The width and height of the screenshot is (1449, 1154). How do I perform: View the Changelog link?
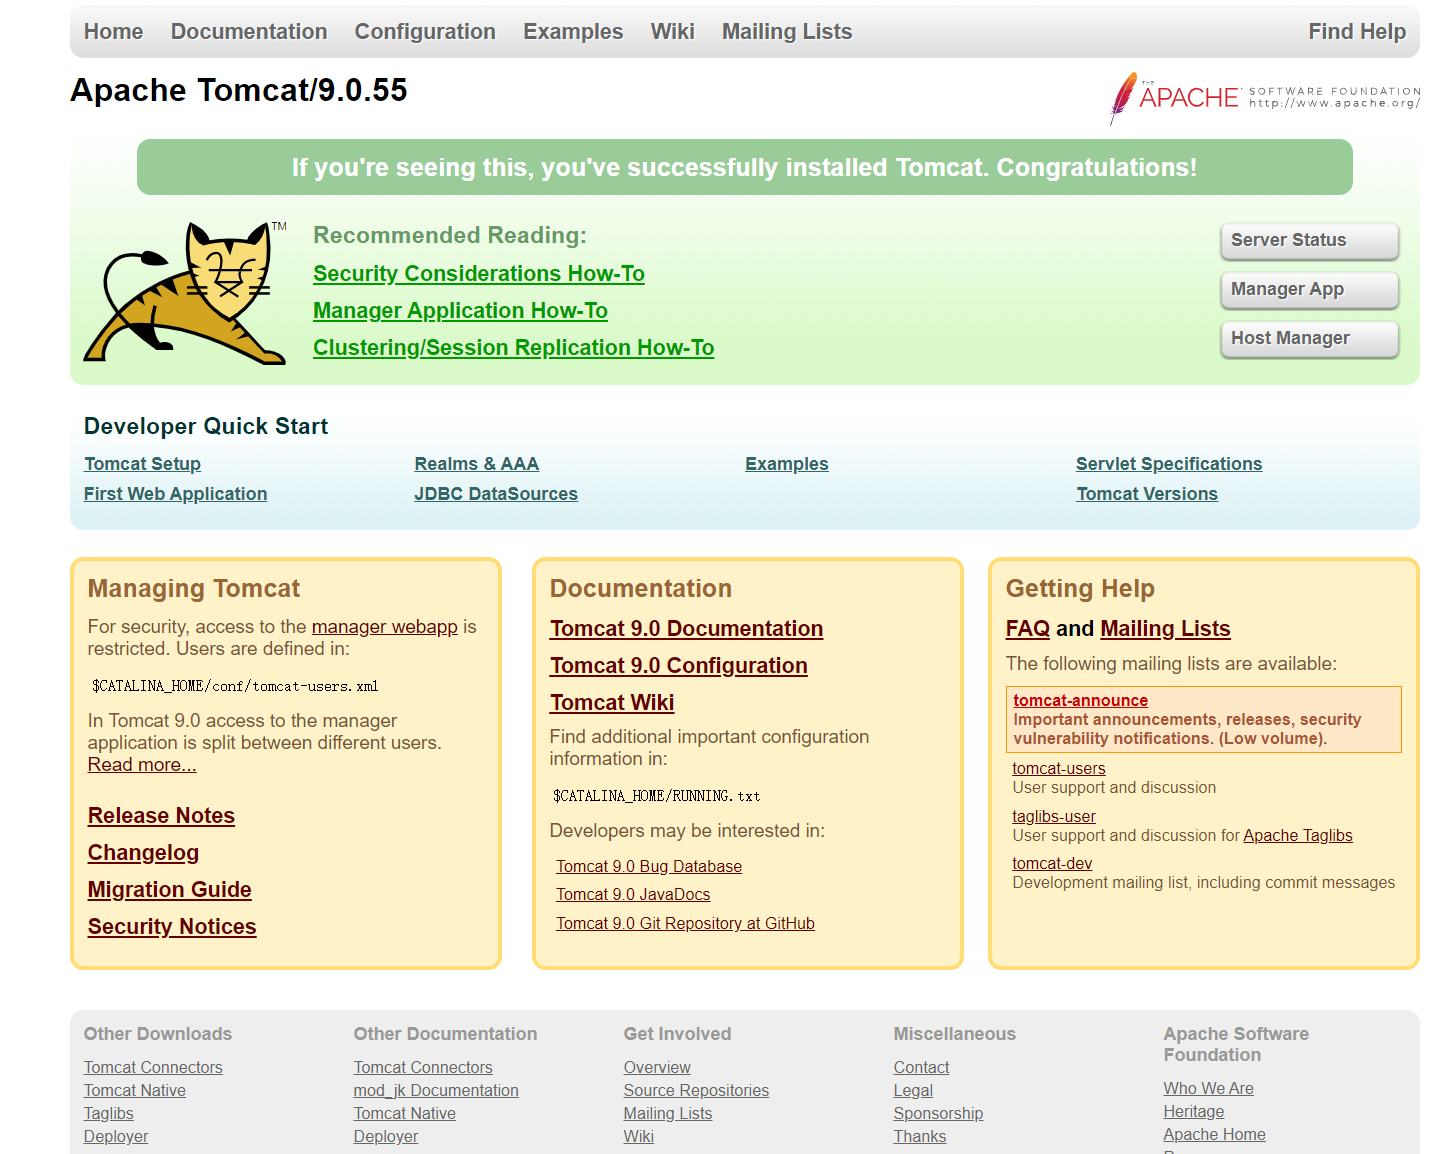pos(143,853)
